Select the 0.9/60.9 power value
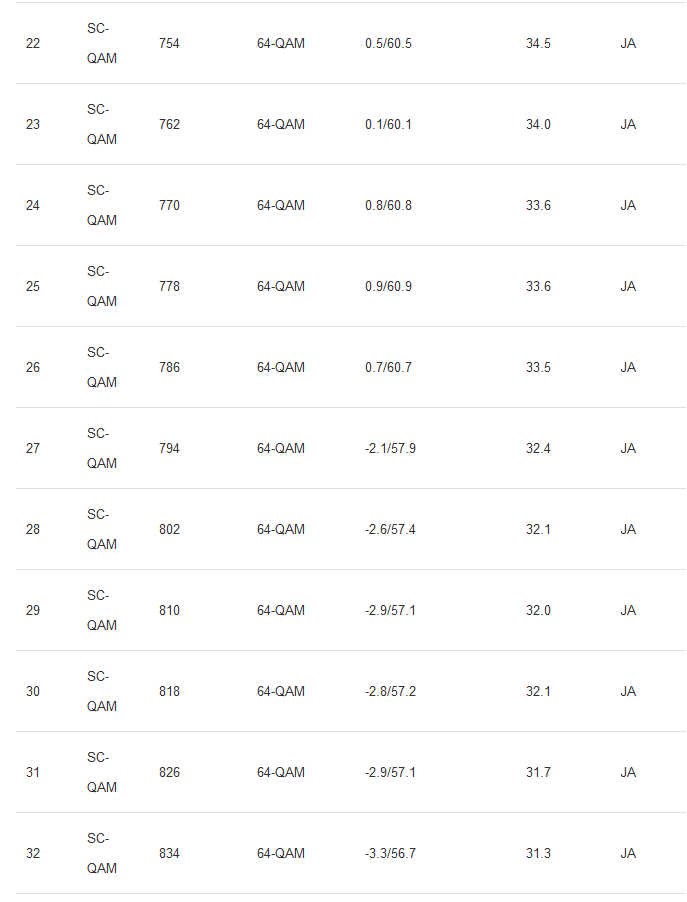The height and width of the screenshot is (902, 687). pyautogui.click(x=388, y=287)
